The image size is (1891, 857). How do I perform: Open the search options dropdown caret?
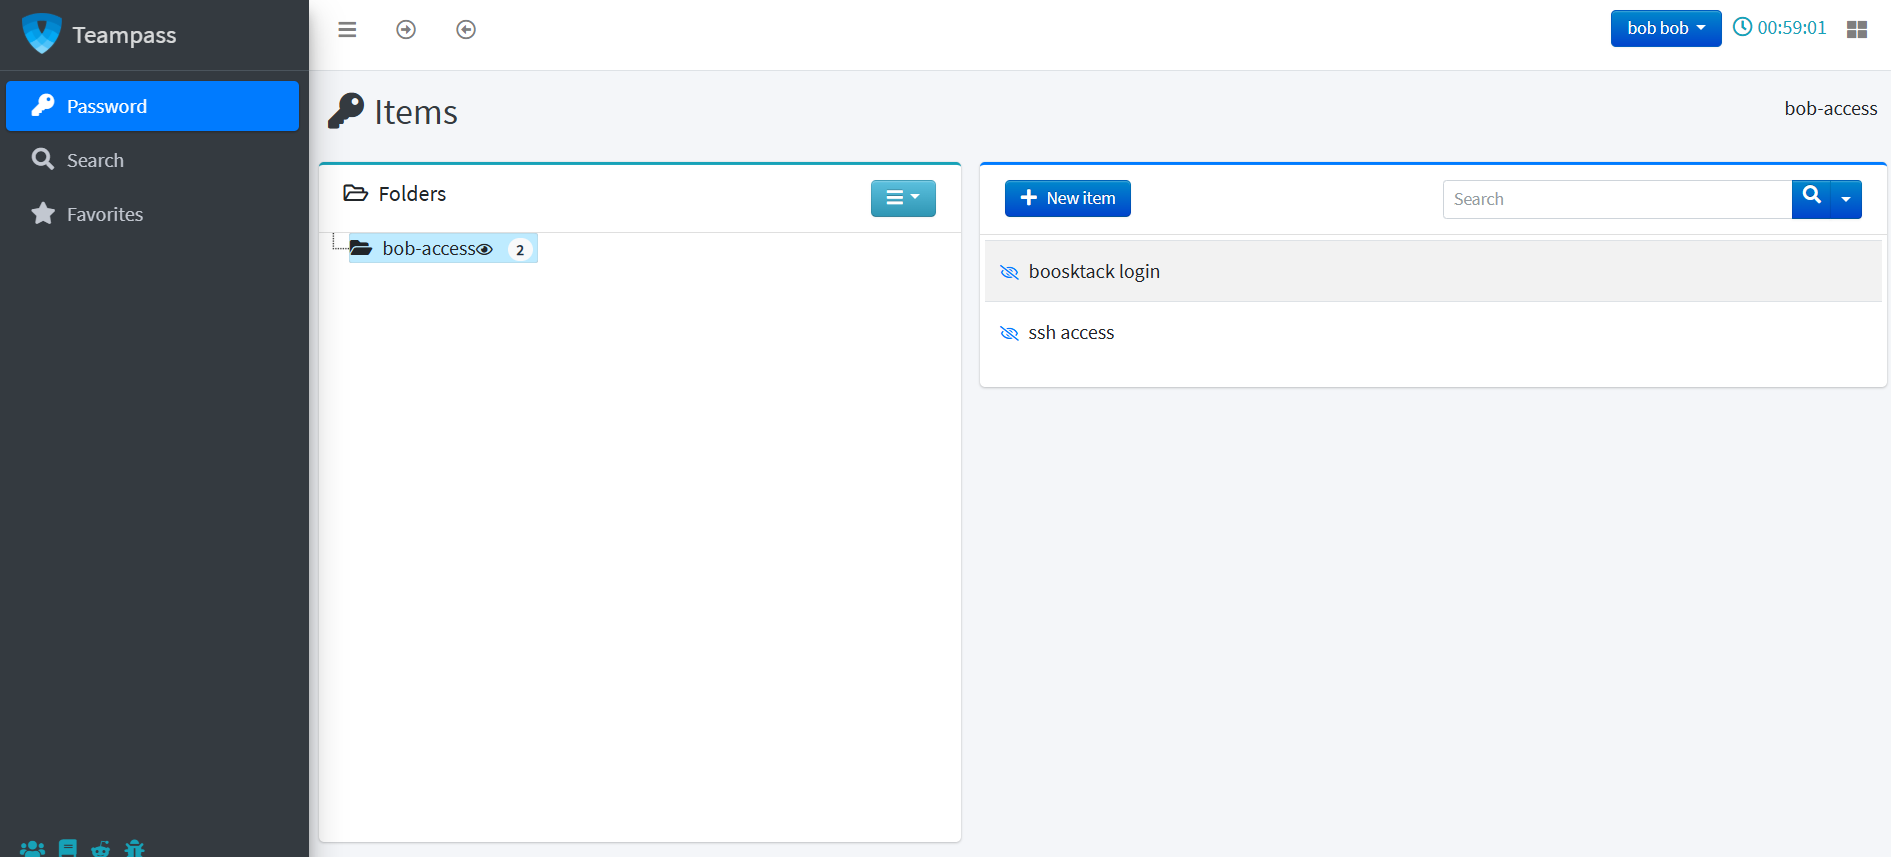(x=1846, y=199)
